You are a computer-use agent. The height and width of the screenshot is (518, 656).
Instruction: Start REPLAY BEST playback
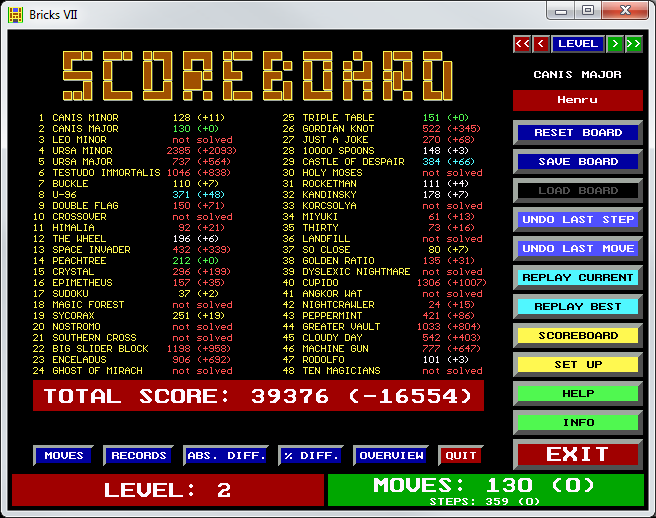[x=577, y=306]
